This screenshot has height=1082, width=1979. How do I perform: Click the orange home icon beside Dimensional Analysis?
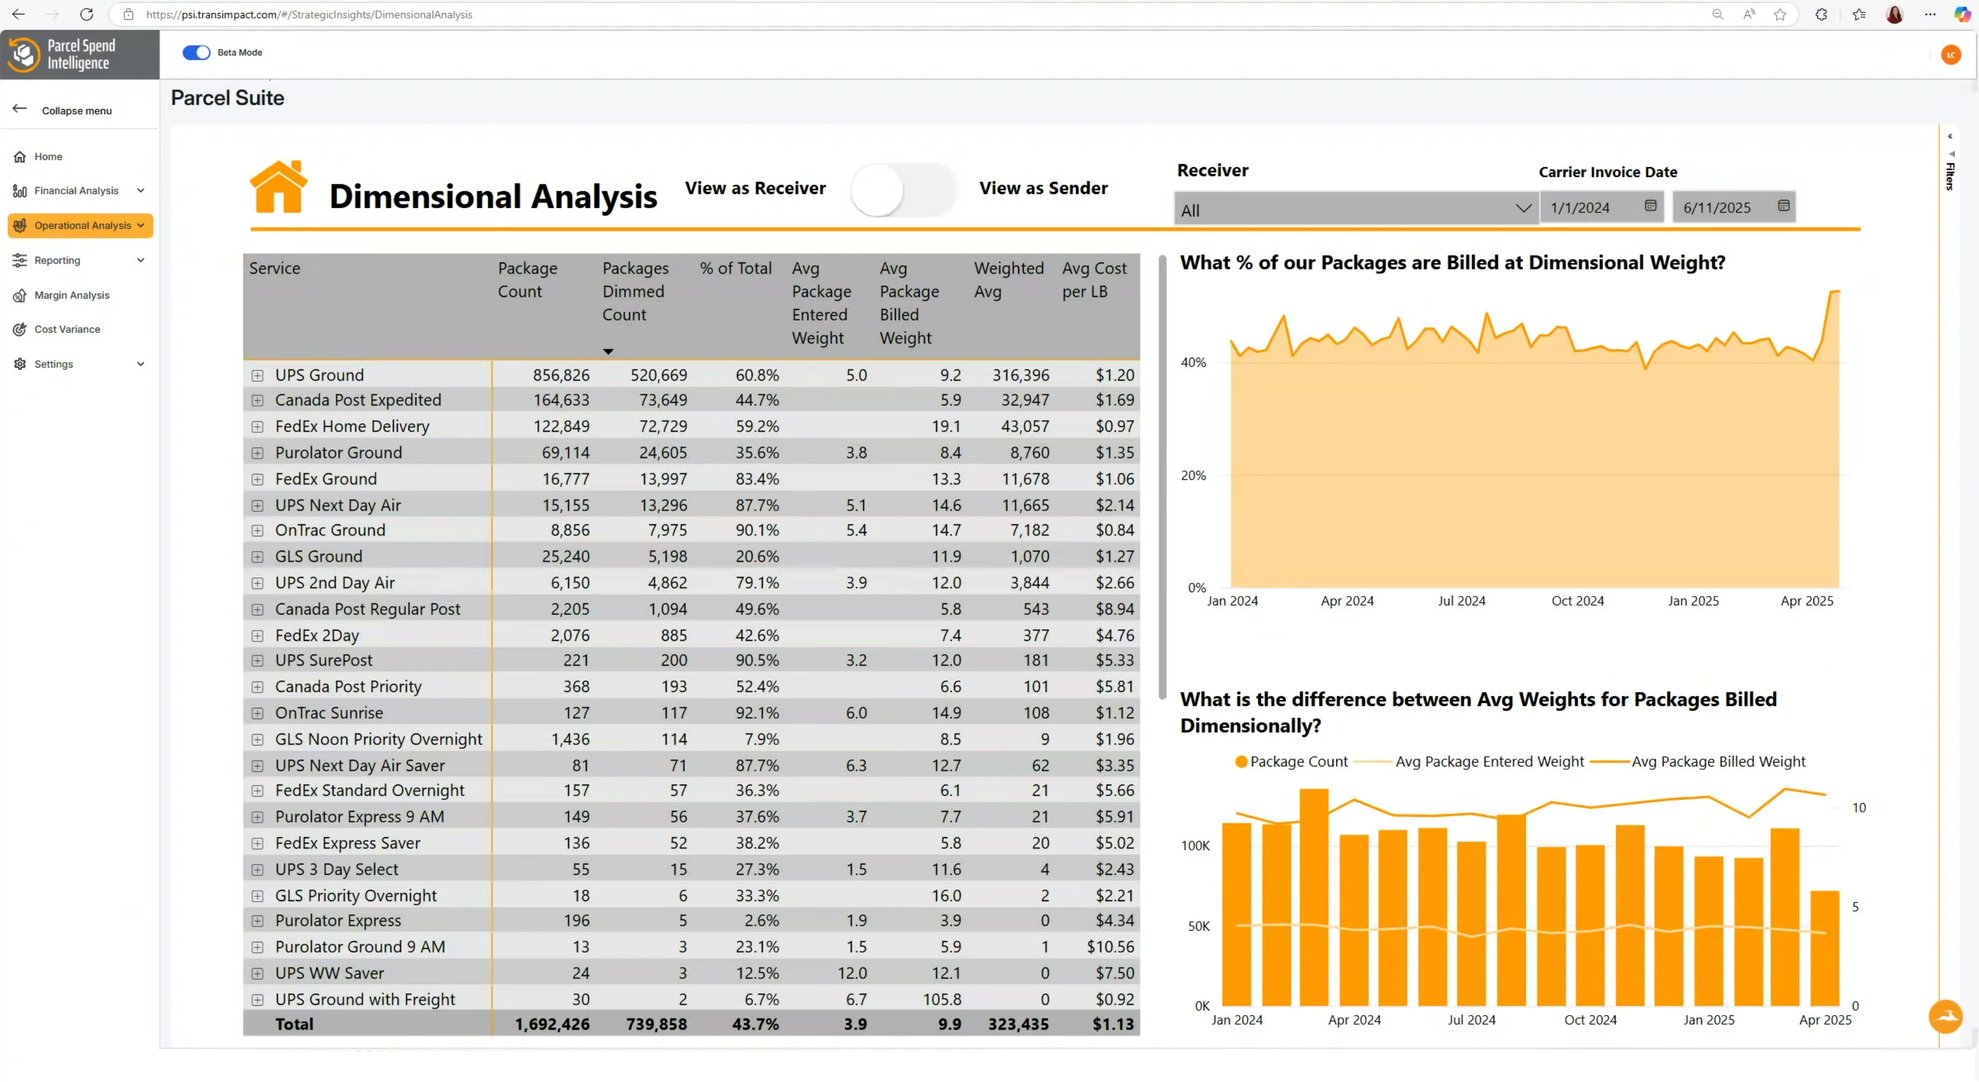point(278,187)
